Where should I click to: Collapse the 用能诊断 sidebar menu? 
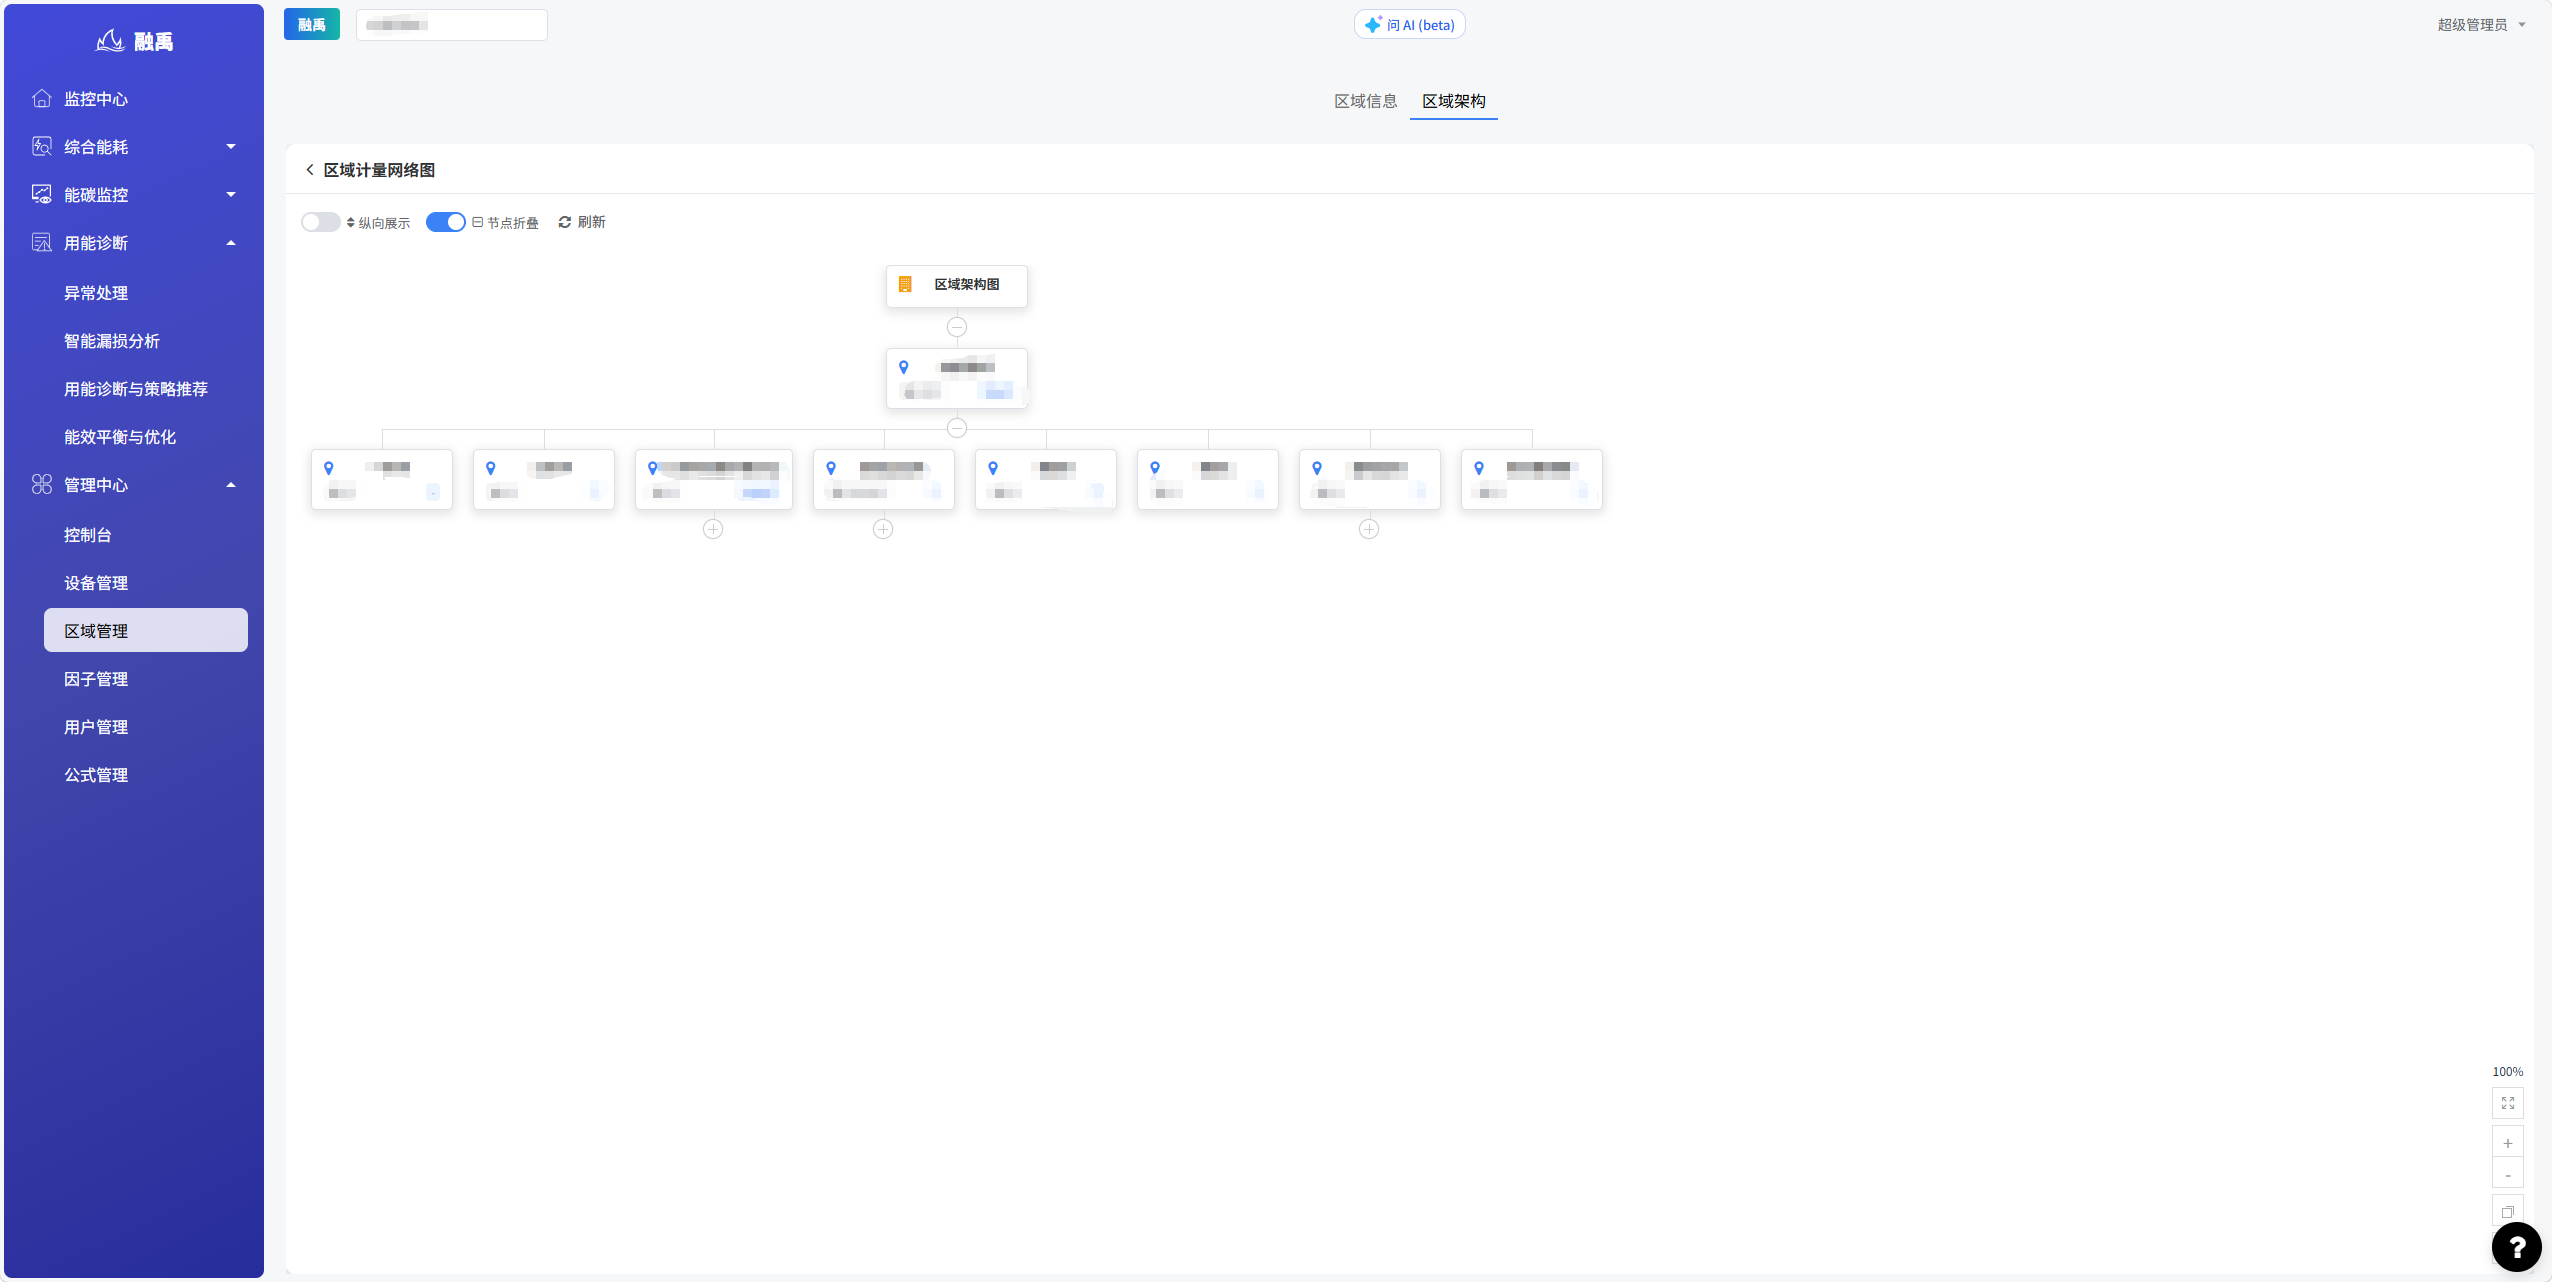(134, 243)
